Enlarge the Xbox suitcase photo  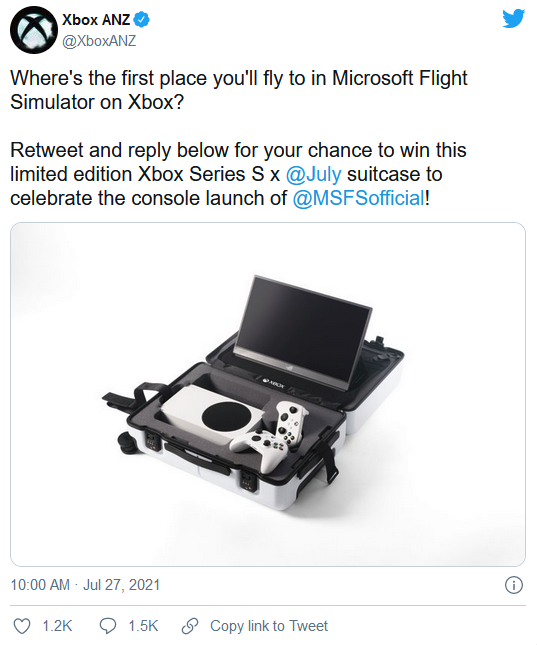click(268, 394)
